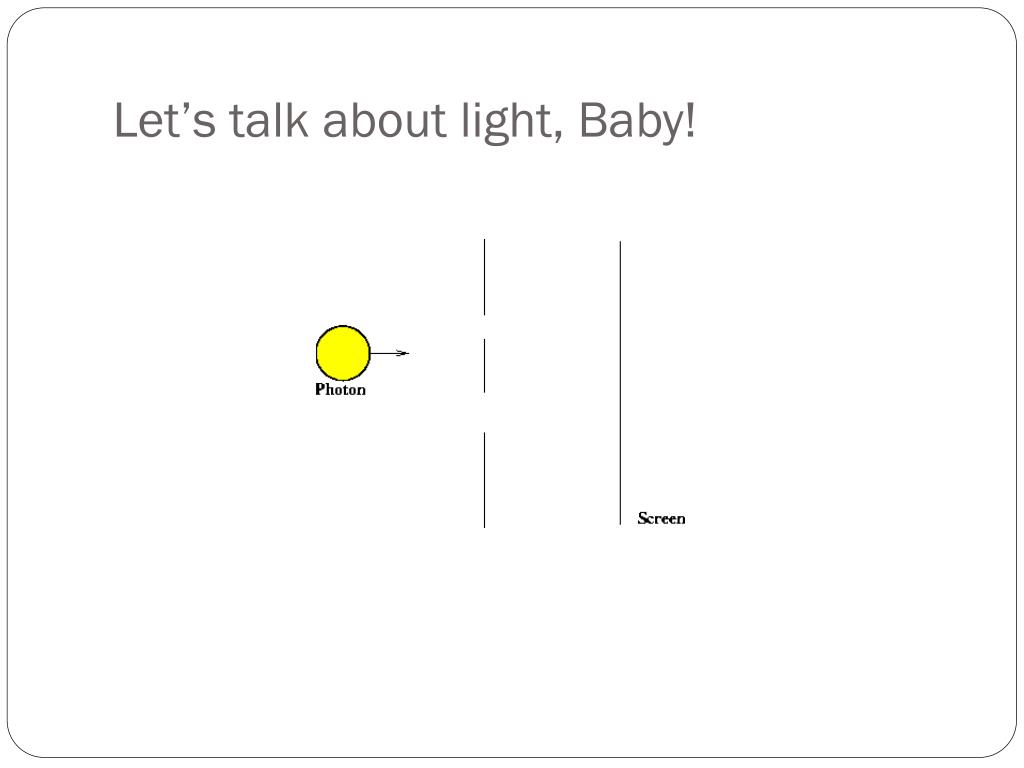
Task: Select the "Screen" label text
Action: pos(662,519)
